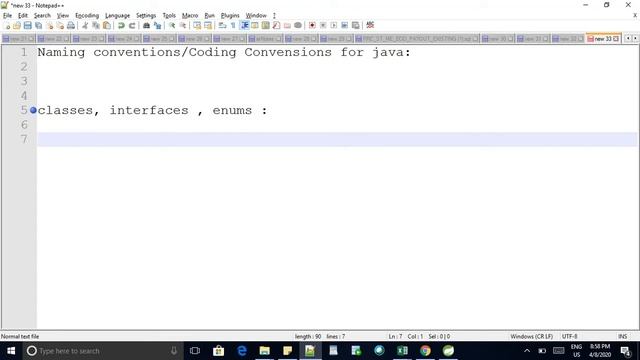
Task: Create a new document via toolbar New icon
Action: [7, 25]
